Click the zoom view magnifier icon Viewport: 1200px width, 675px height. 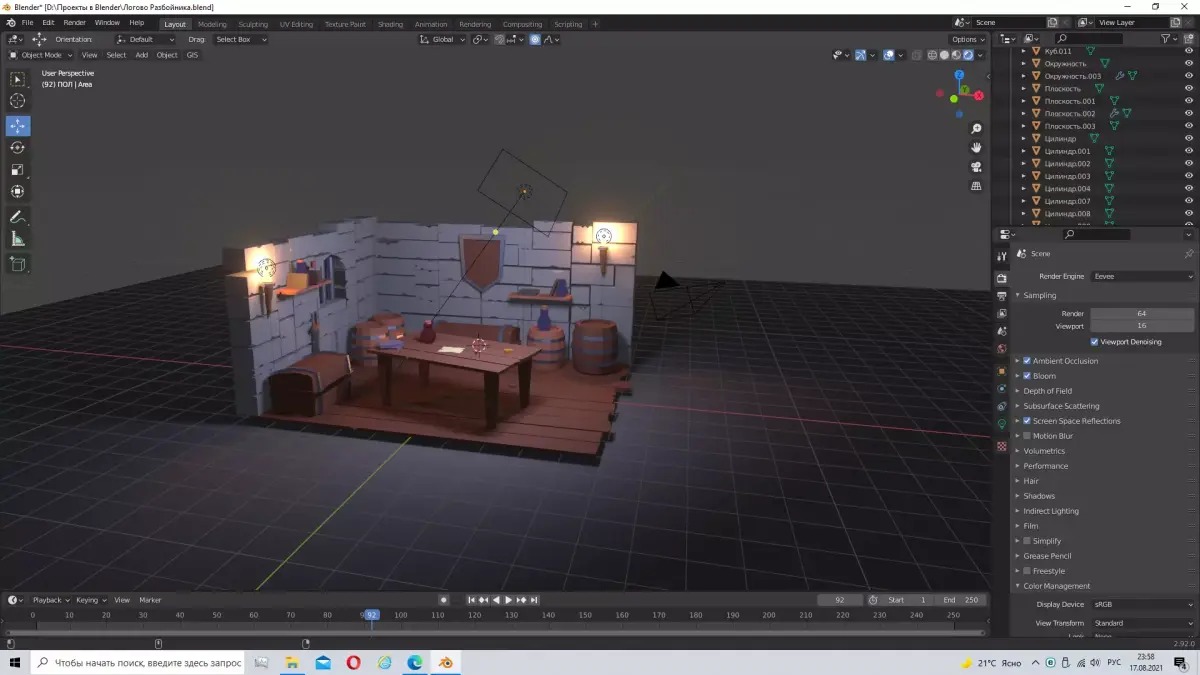(x=976, y=128)
